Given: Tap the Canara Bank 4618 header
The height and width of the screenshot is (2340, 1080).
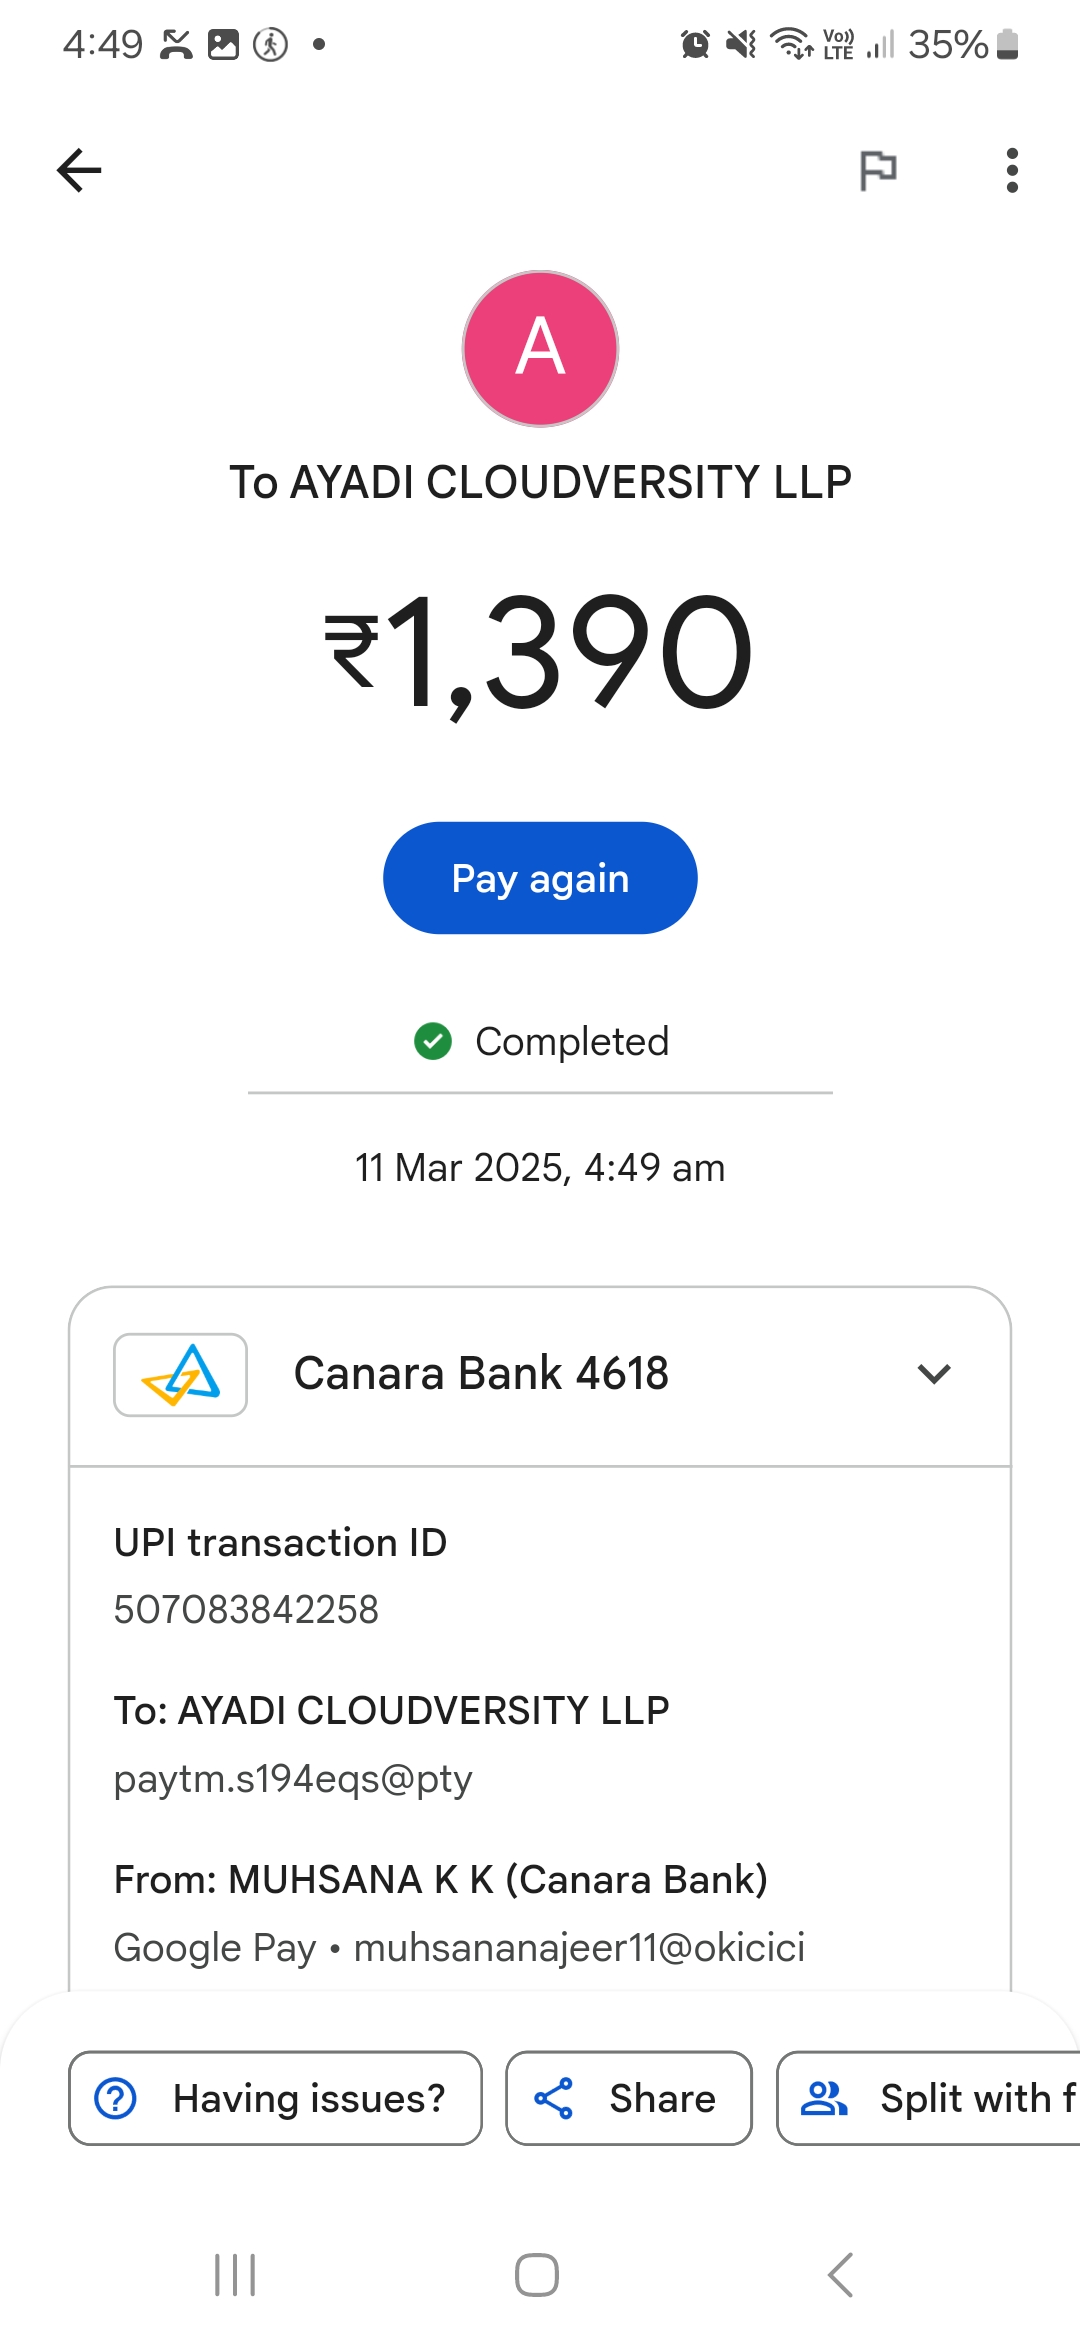Looking at the screenshot, I should tap(481, 1374).
